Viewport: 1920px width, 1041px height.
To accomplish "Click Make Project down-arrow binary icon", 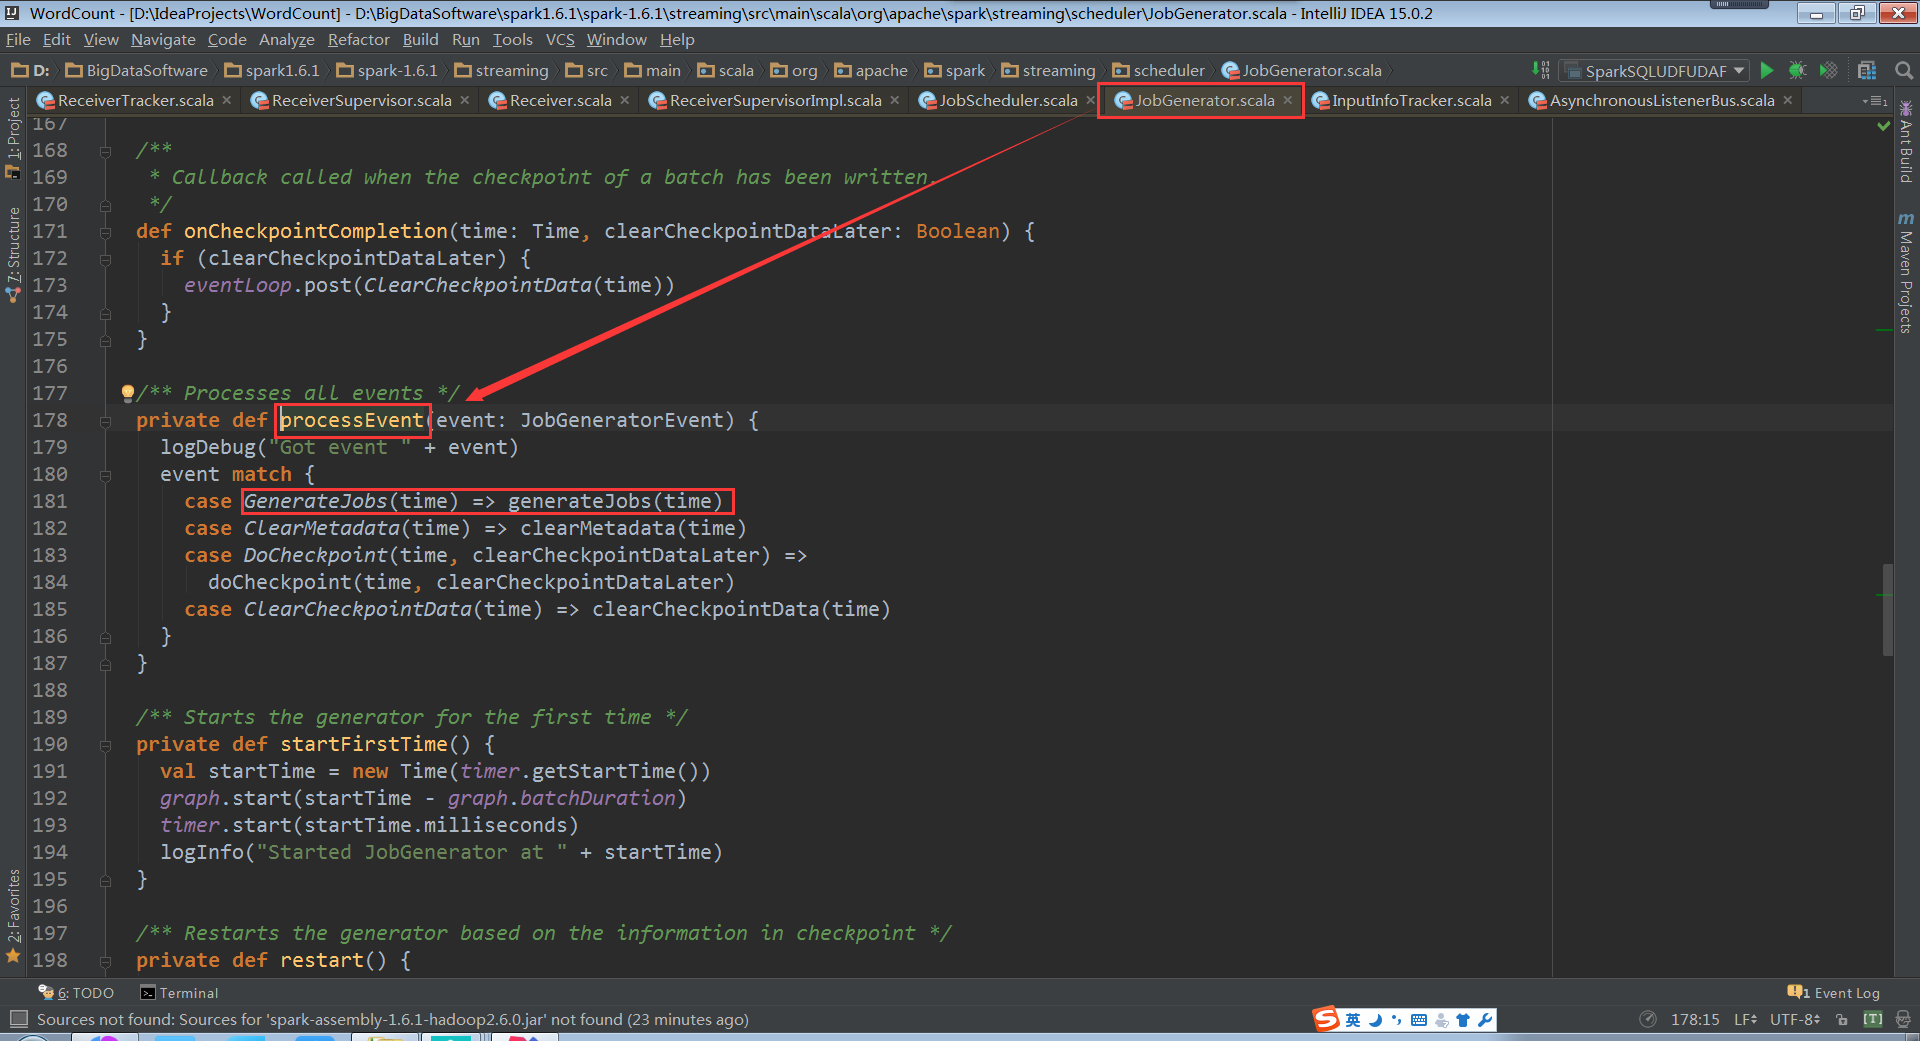I will tap(1541, 70).
